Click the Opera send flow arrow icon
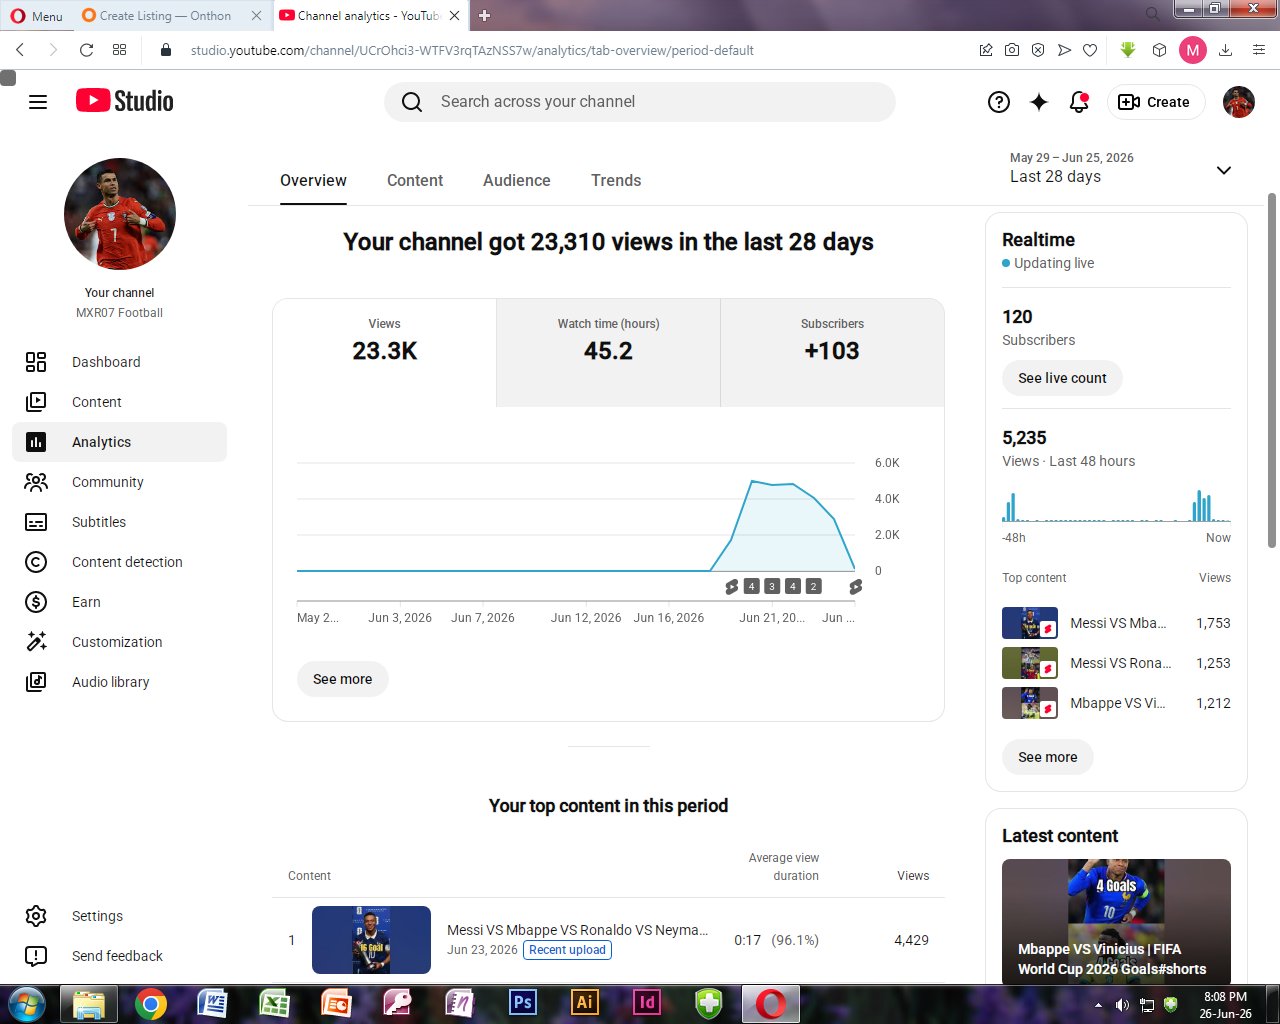The height and width of the screenshot is (1024, 1280). click(1064, 50)
